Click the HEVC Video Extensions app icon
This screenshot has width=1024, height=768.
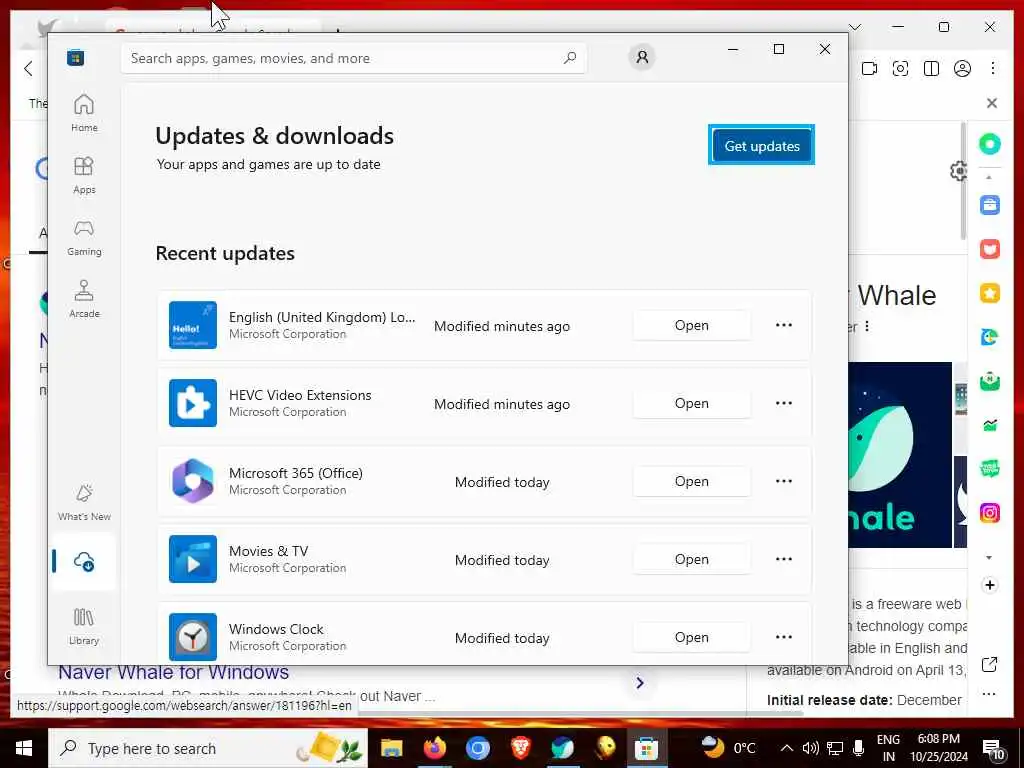193,403
